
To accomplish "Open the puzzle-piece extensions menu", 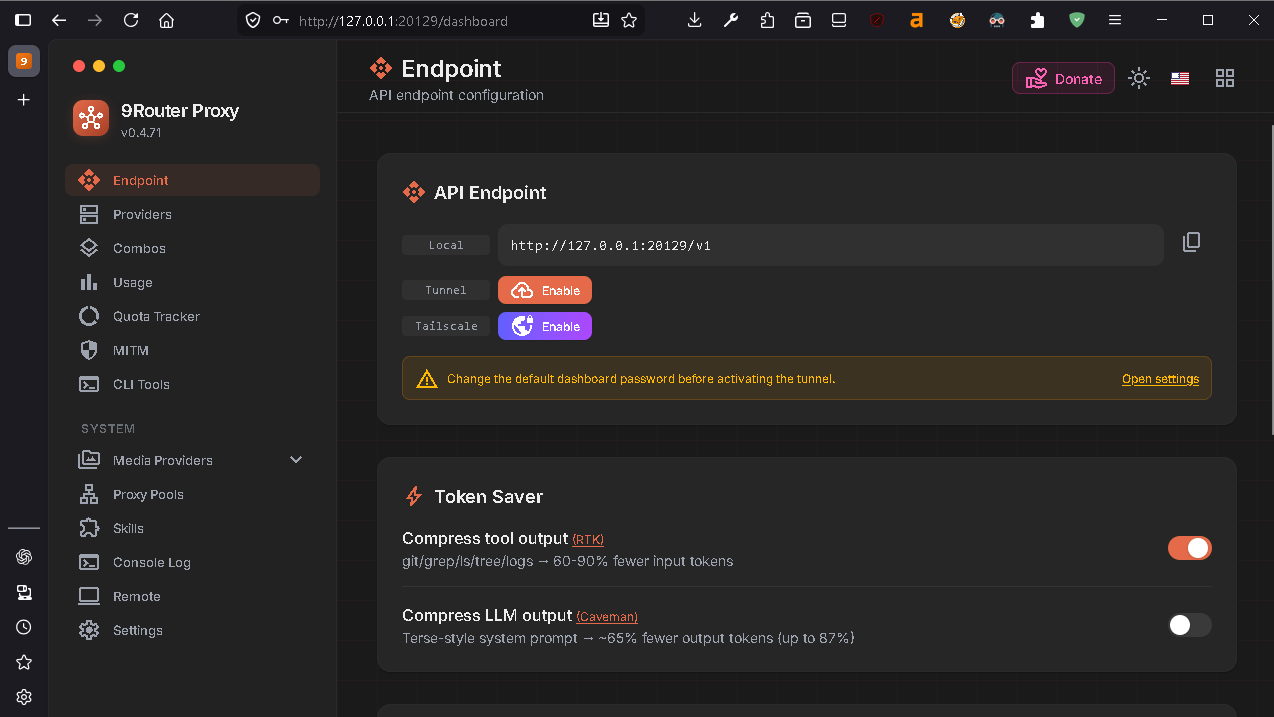I will pos(1037,20).
